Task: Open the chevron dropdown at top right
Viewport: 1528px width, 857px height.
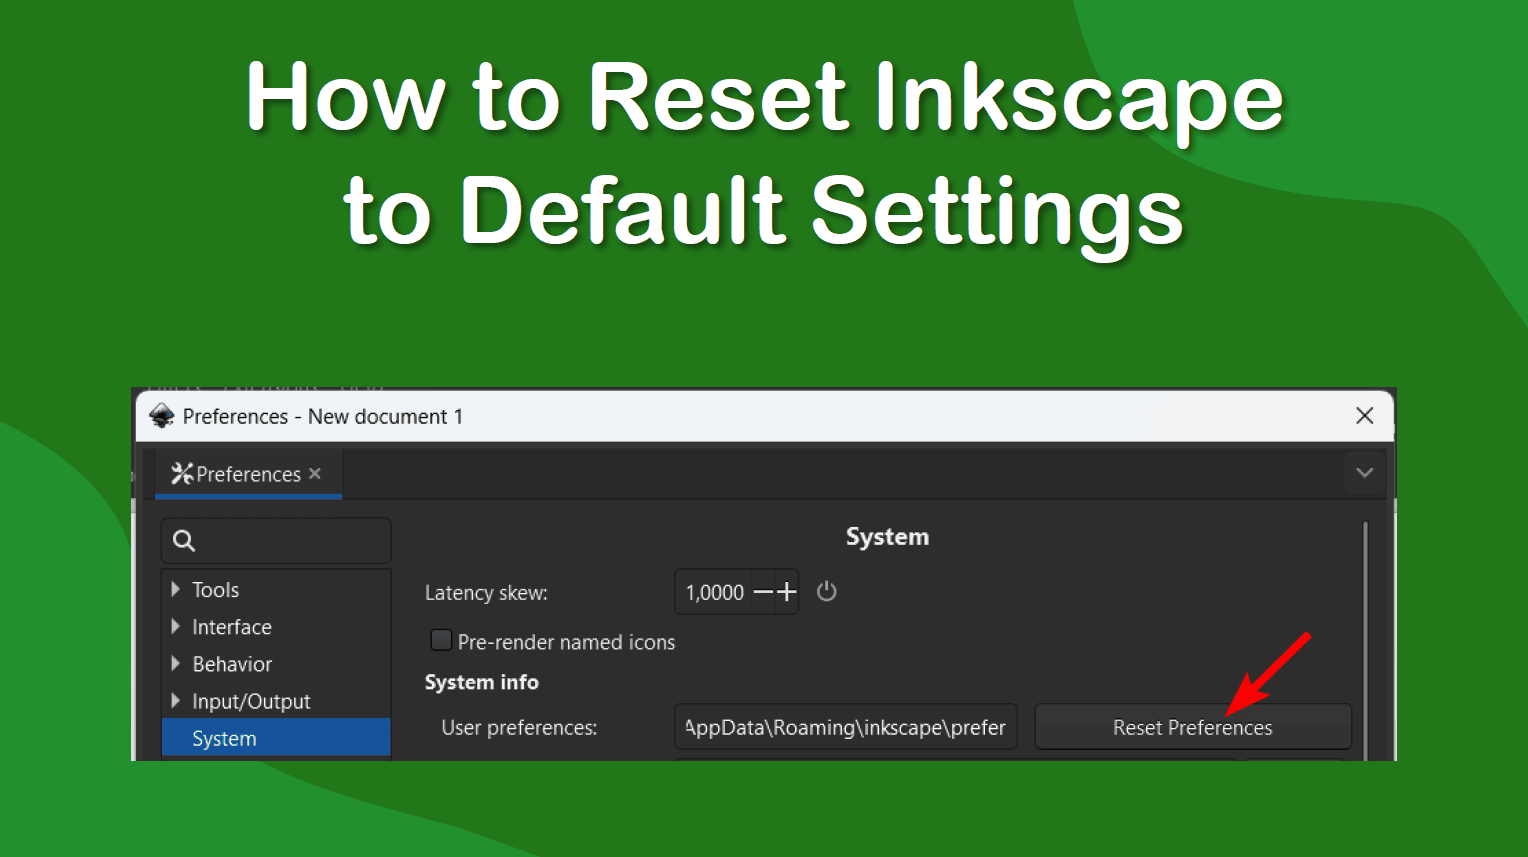Action: (x=1364, y=472)
